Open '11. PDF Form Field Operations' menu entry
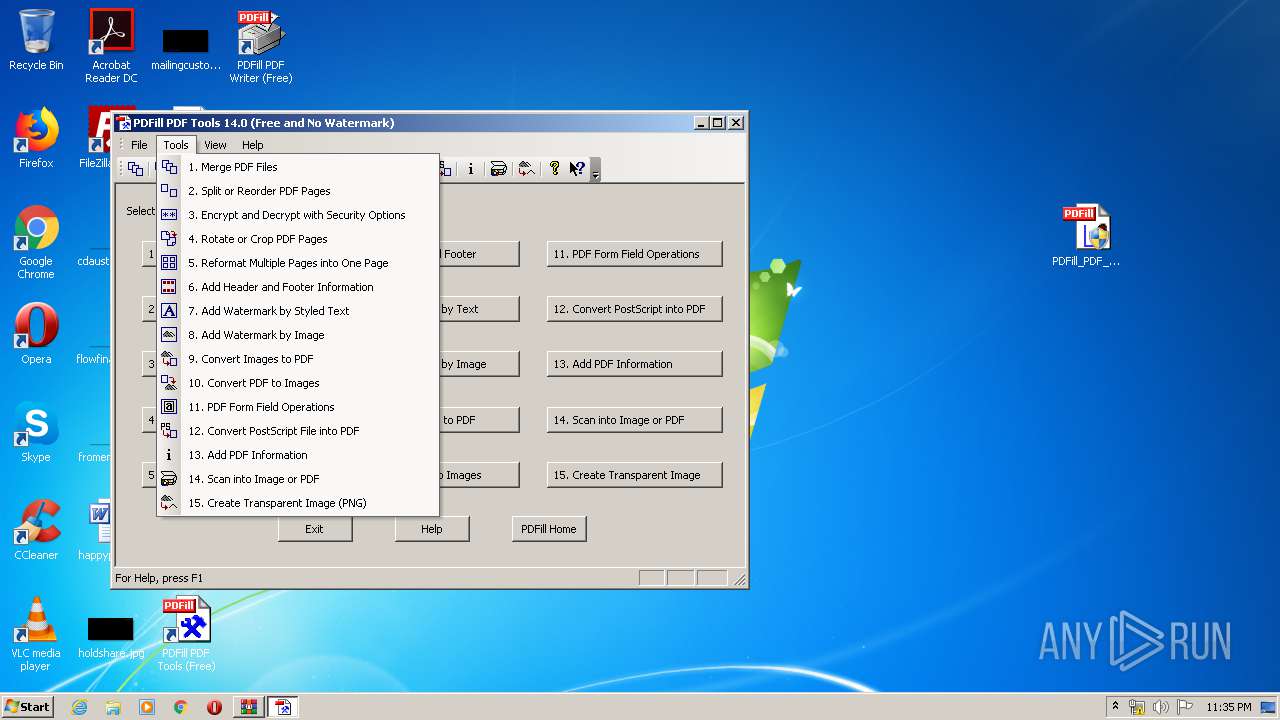This screenshot has width=1280, height=720. click(298, 407)
